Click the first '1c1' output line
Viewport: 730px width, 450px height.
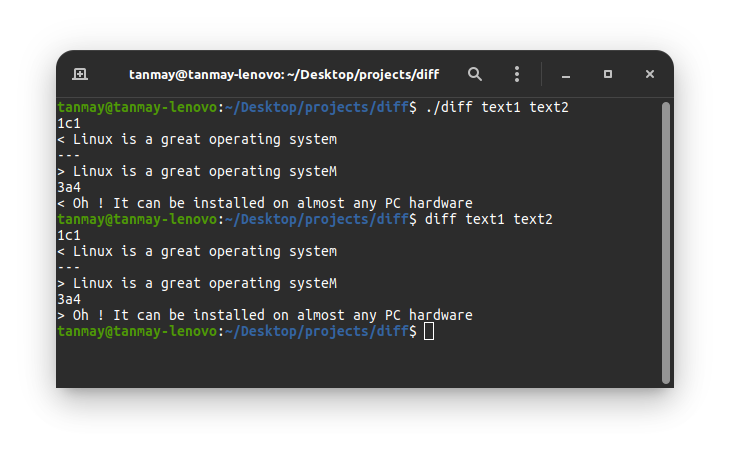coord(69,123)
